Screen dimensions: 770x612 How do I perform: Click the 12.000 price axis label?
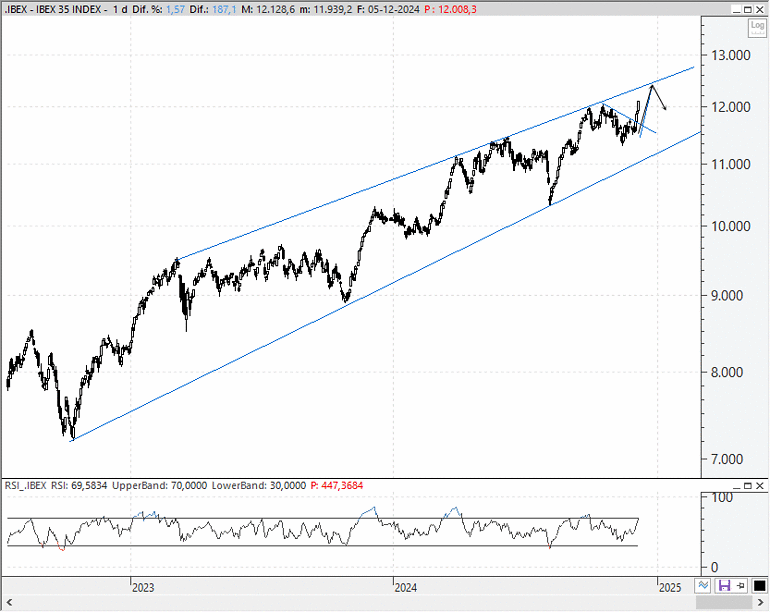pos(731,107)
